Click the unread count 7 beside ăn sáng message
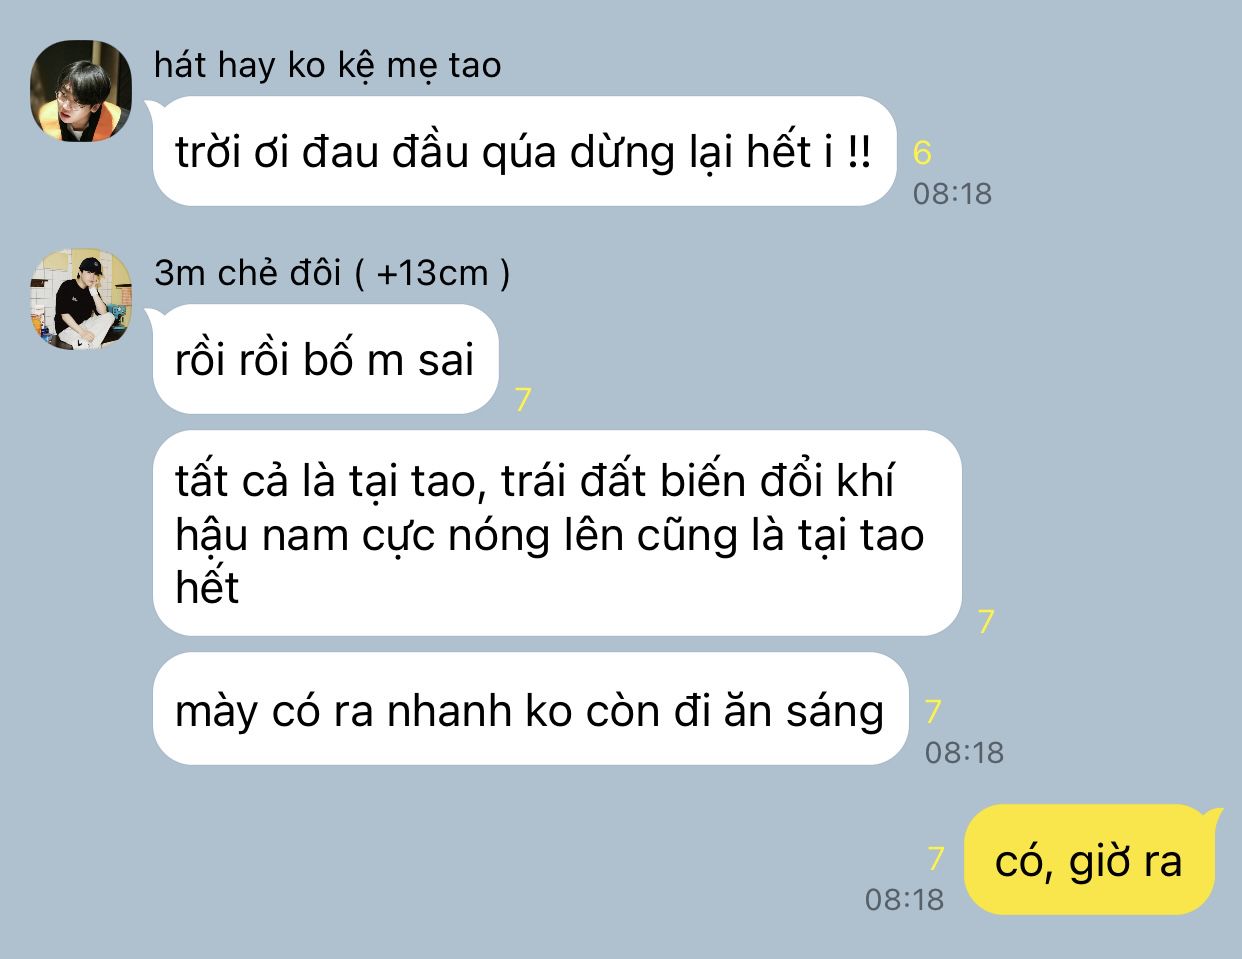 933,711
